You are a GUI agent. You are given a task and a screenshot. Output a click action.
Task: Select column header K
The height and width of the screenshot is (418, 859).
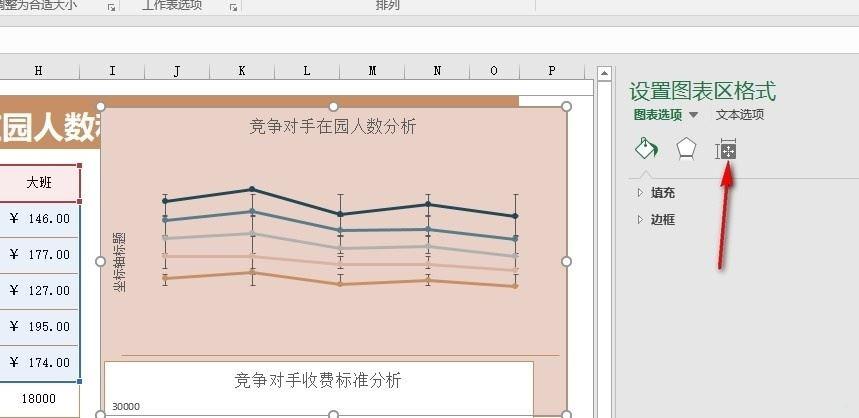(242, 71)
